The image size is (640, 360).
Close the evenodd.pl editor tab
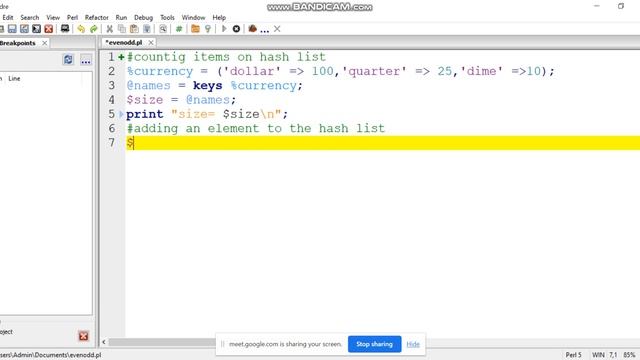pyautogui.click(x=151, y=42)
